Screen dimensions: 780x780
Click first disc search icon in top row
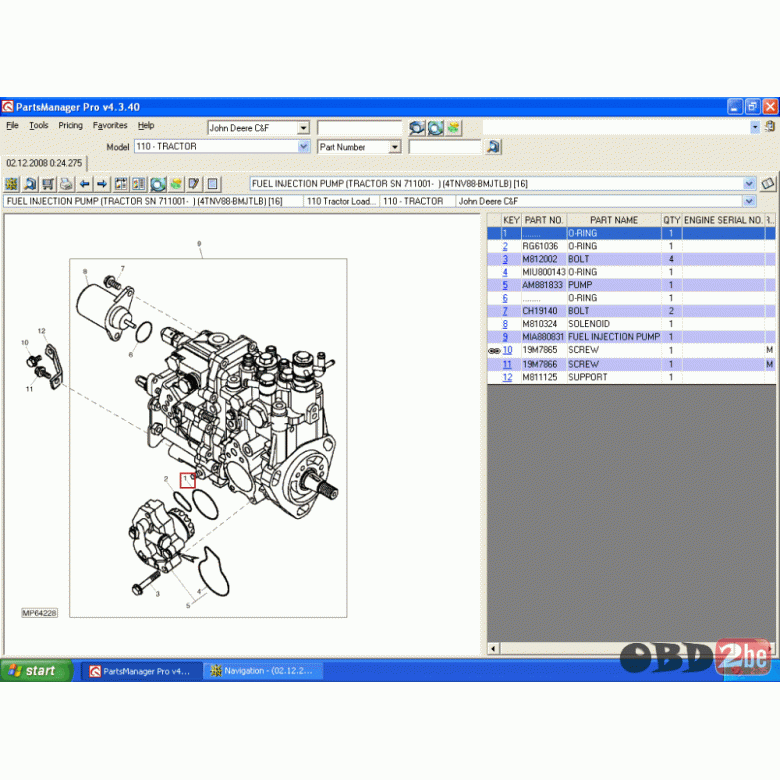(x=417, y=128)
